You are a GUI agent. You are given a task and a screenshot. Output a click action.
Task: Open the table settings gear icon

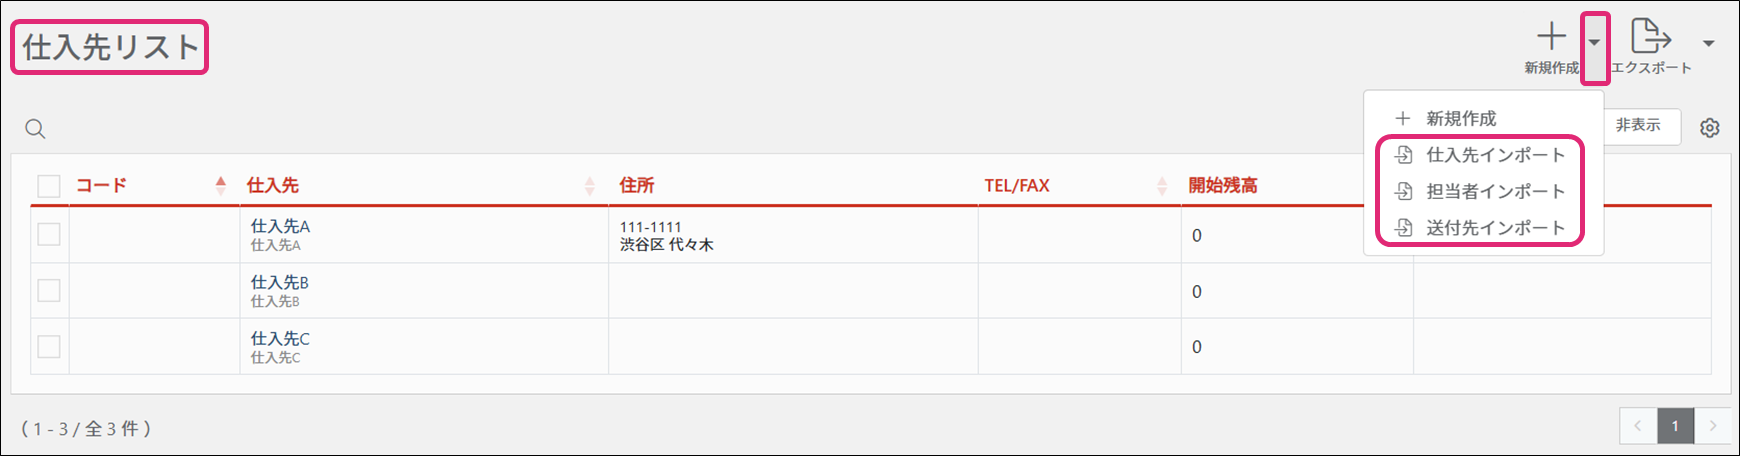(x=1710, y=128)
